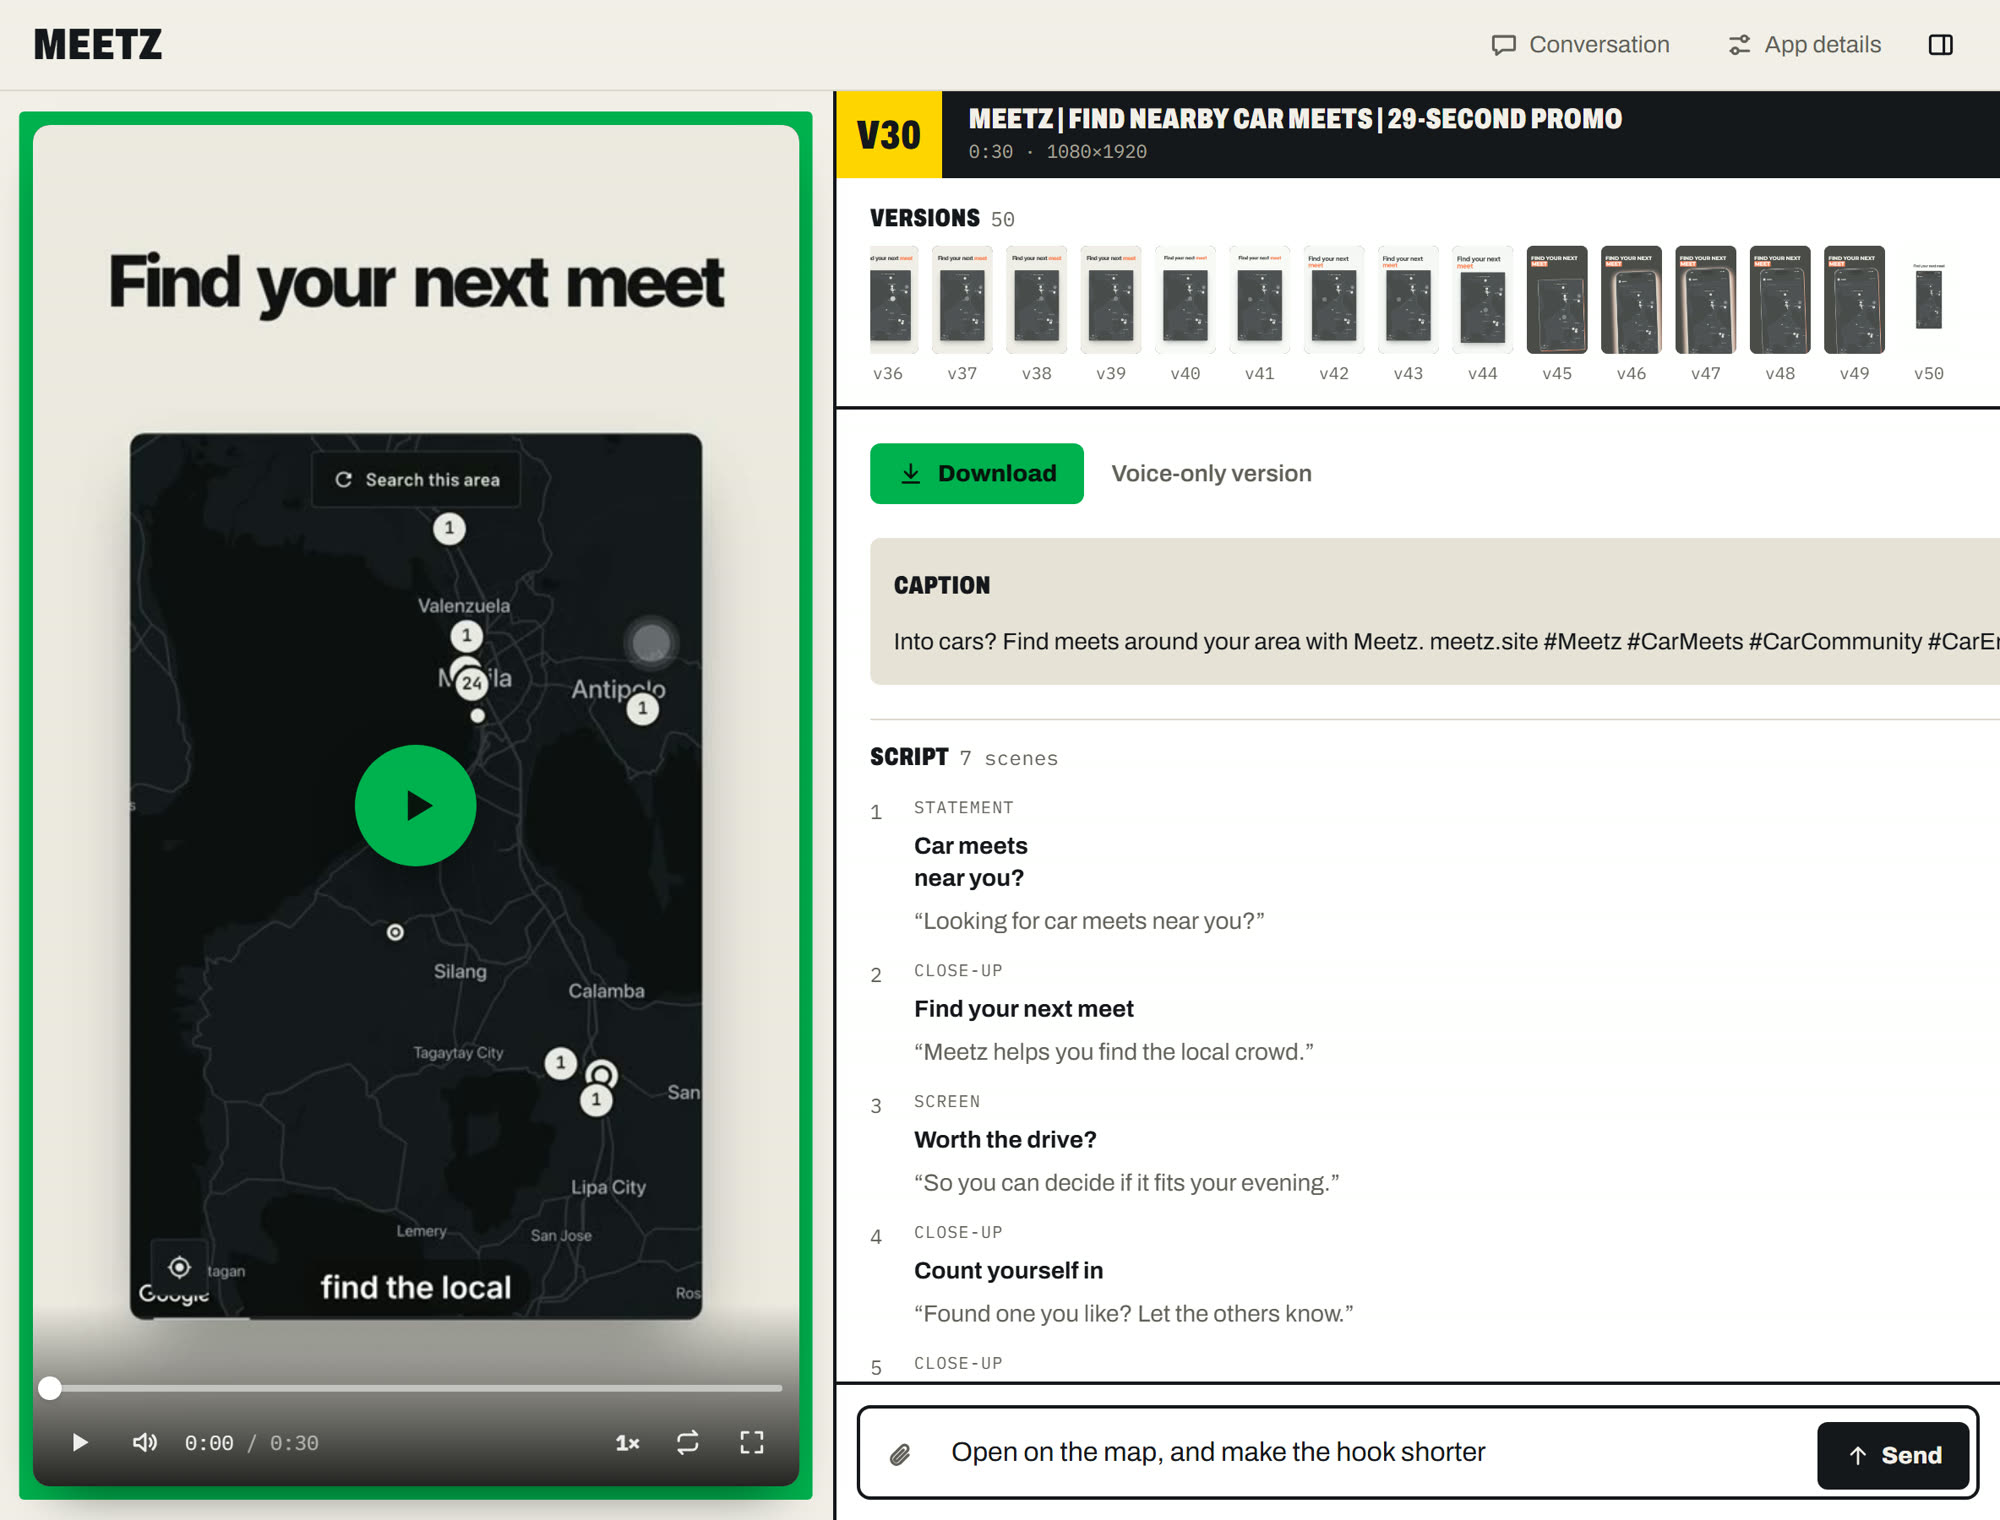
Task: Click the promo title heading
Action: click(x=1295, y=119)
